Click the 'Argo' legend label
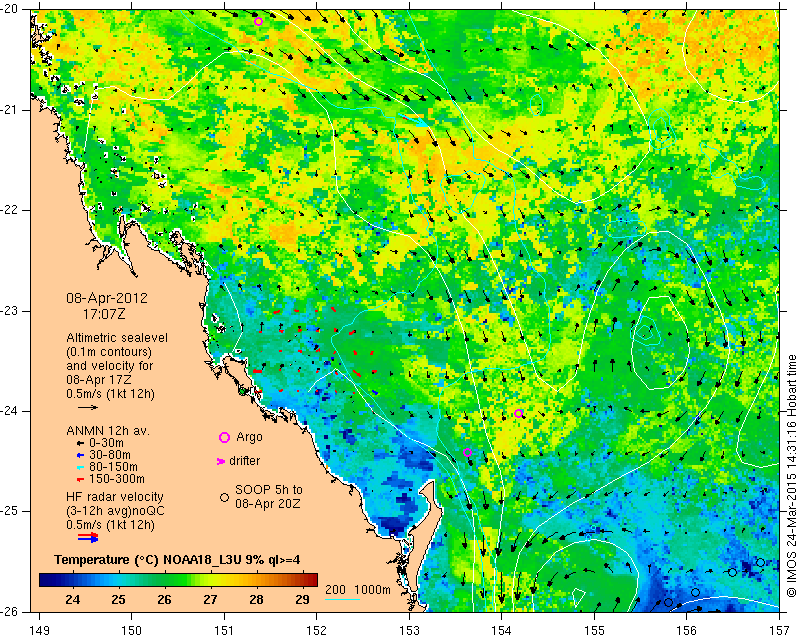Screen dimensions: 800x640 click(x=249, y=437)
